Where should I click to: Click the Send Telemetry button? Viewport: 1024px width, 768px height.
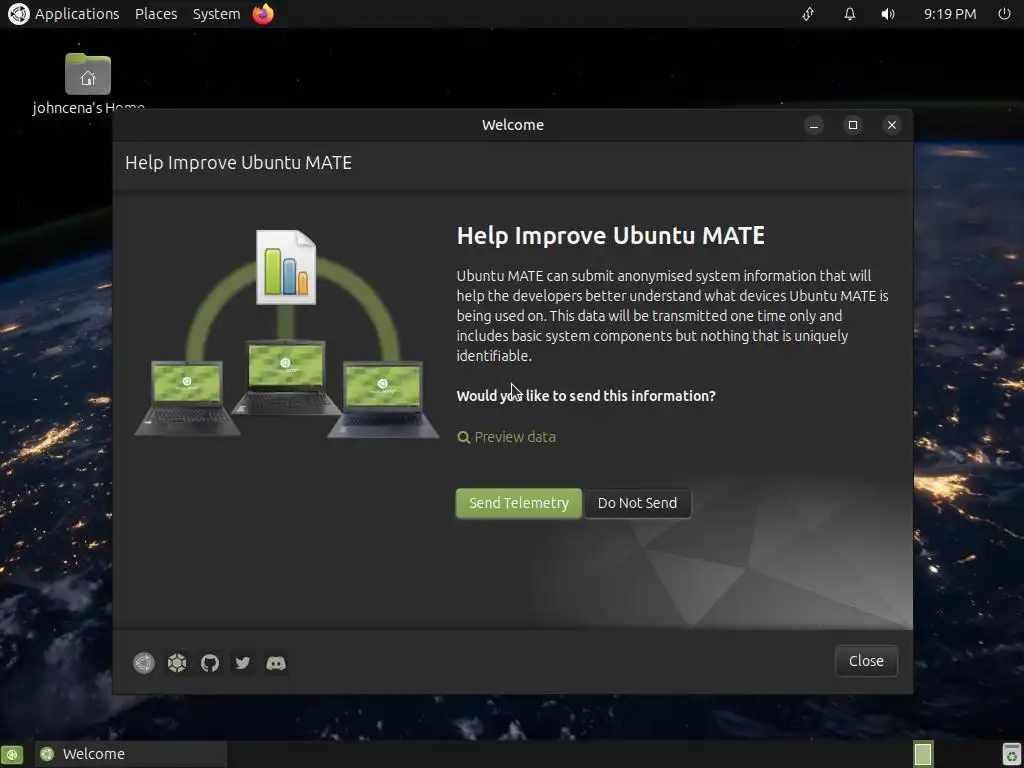coord(519,503)
